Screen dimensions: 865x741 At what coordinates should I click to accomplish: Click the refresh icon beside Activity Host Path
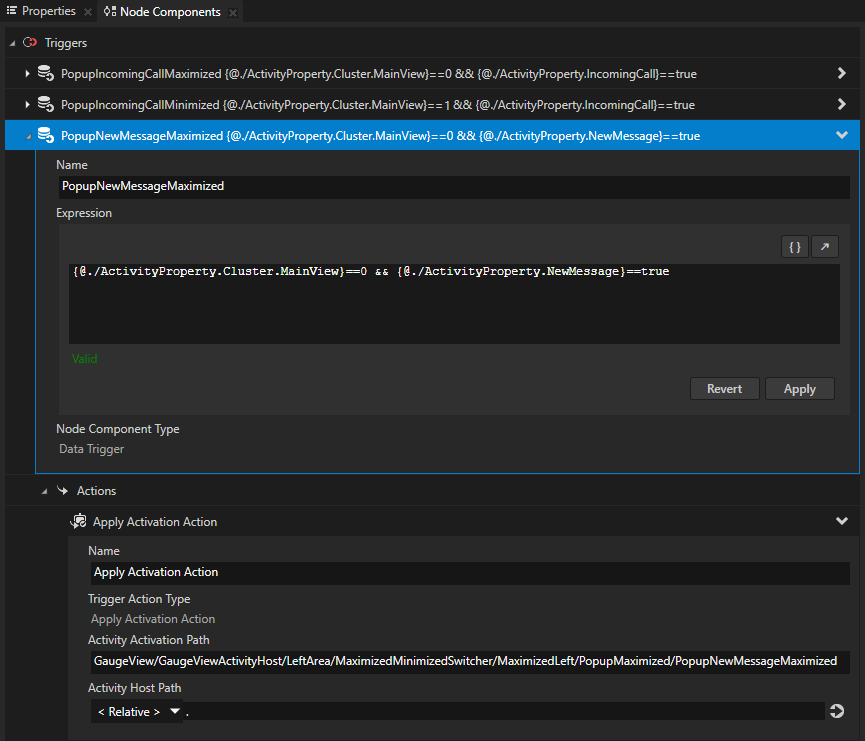[837, 711]
